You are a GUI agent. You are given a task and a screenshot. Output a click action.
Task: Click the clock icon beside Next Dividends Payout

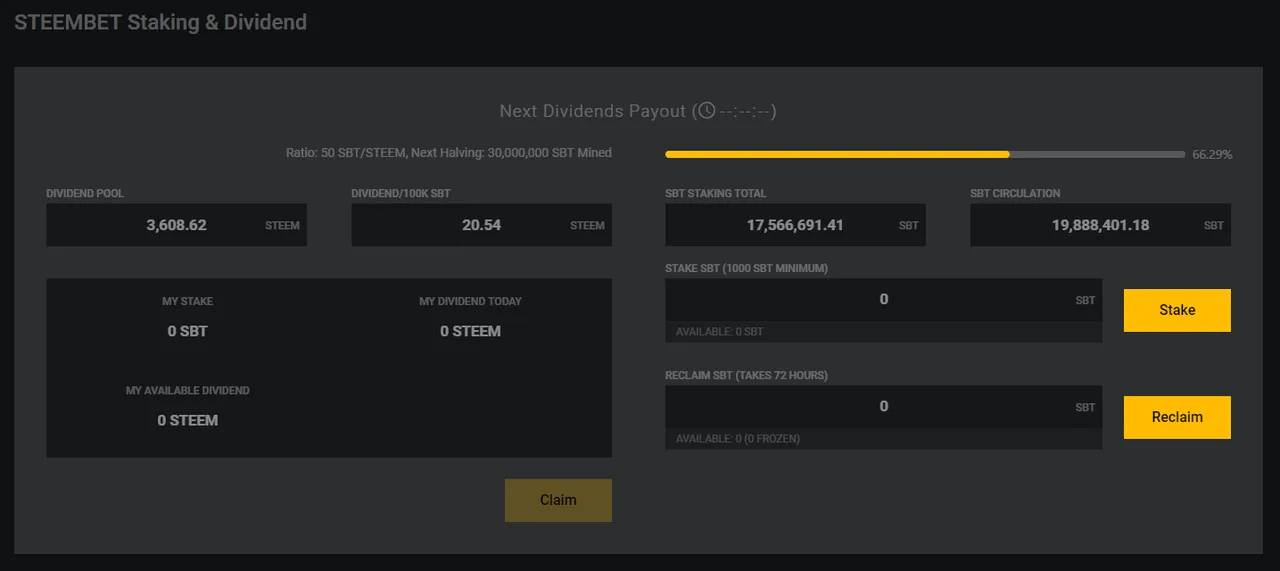[707, 111]
